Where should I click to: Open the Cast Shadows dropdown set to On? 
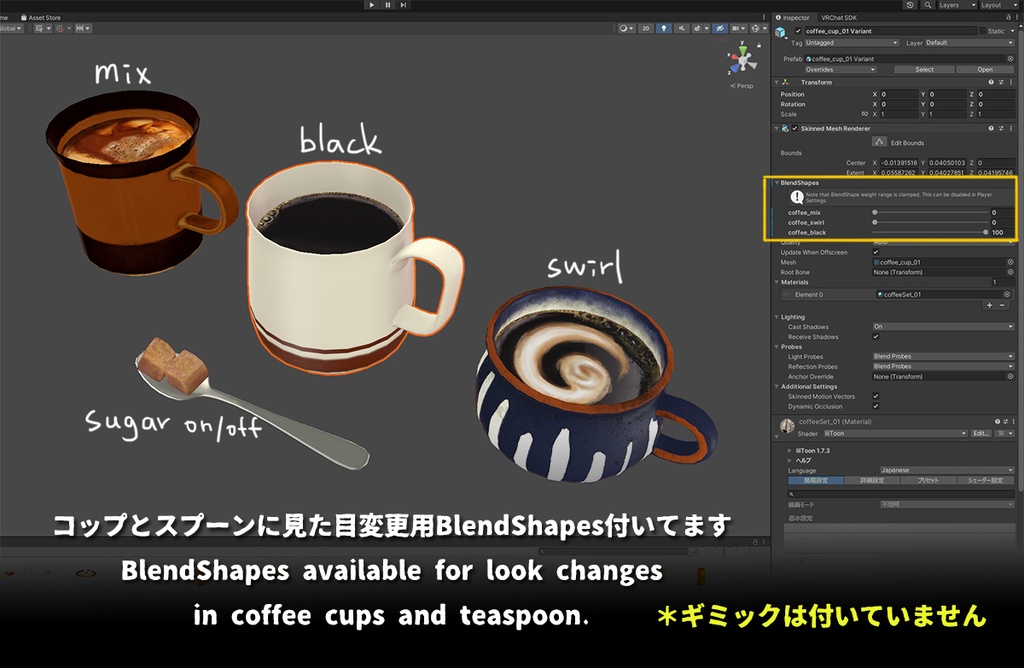pos(940,326)
